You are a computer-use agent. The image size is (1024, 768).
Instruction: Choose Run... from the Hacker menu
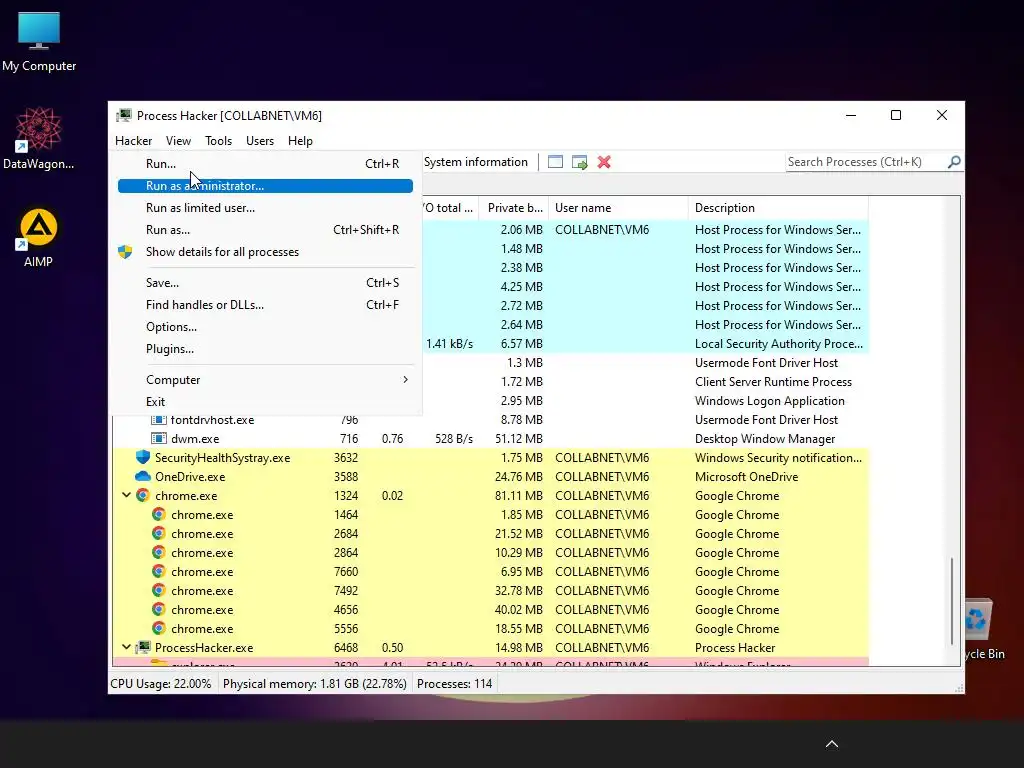[265, 164]
